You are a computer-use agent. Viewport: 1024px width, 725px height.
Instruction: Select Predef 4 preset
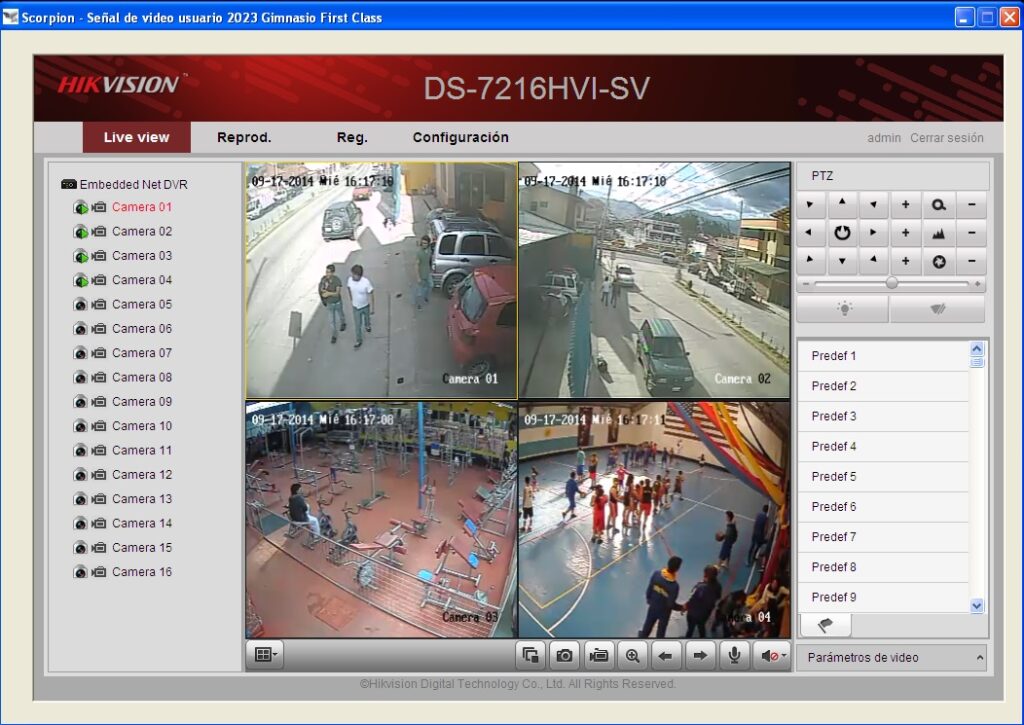click(x=883, y=447)
